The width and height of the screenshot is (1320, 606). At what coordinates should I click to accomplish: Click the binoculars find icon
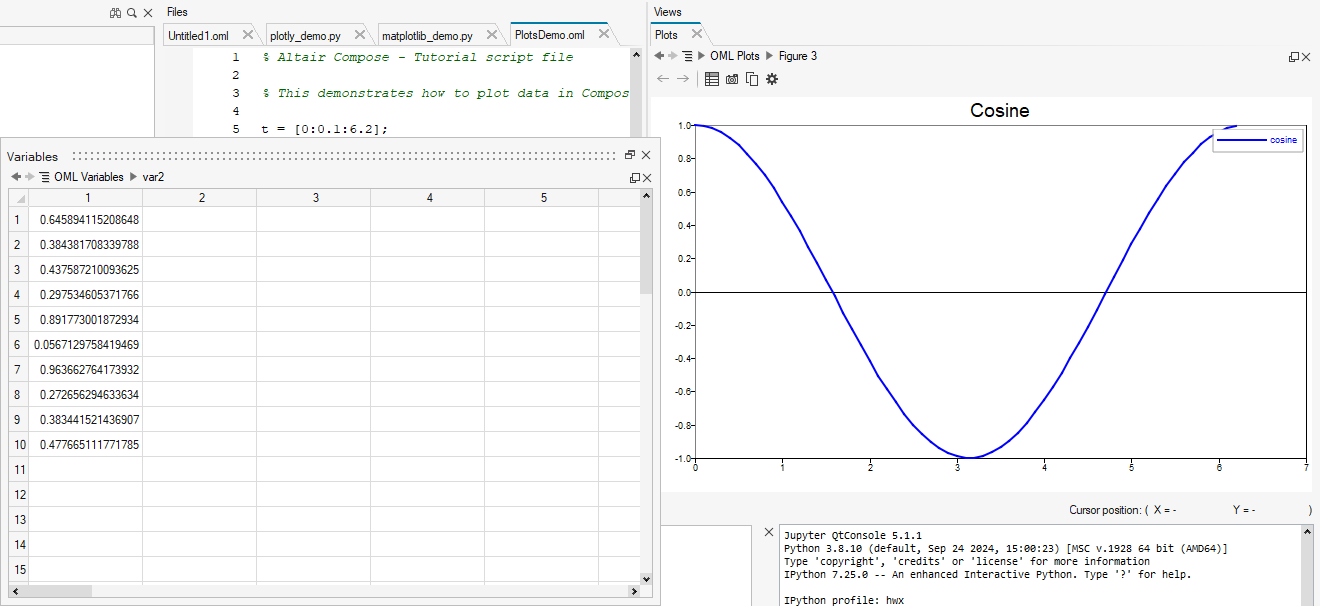point(116,13)
